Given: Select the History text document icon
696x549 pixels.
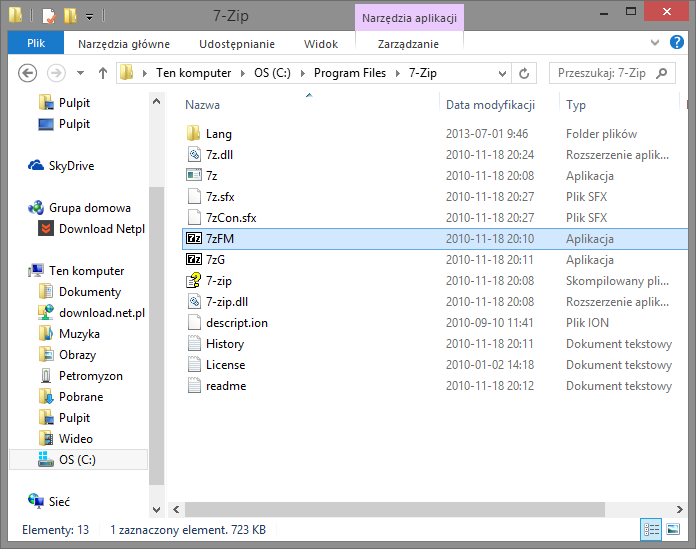Looking at the screenshot, I should click(x=194, y=344).
